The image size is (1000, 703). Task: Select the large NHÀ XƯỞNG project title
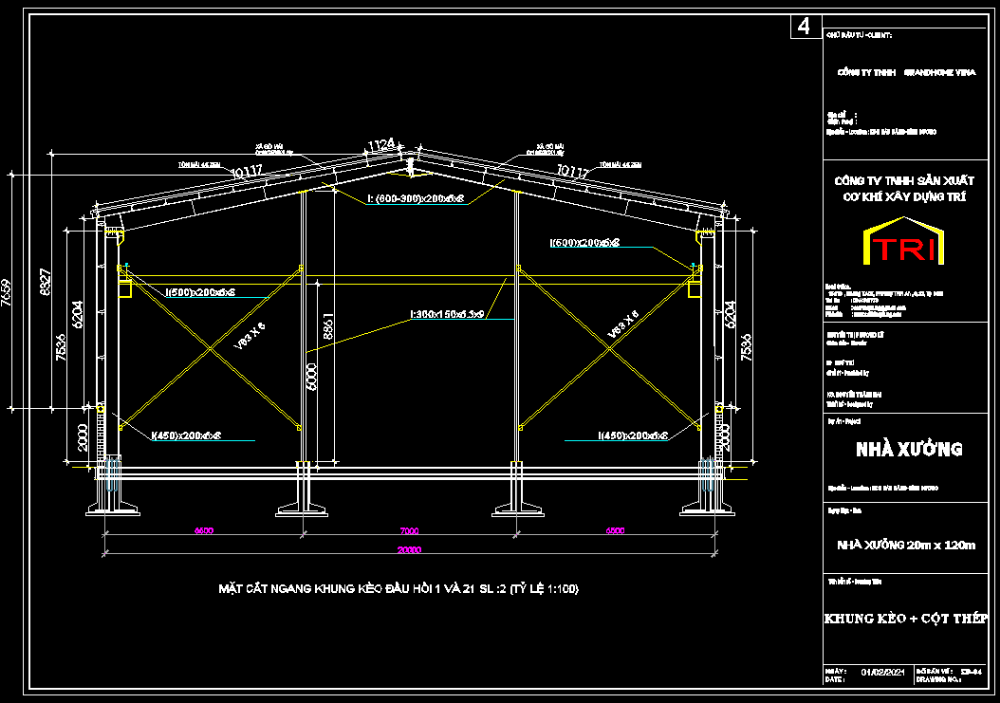click(x=909, y=449)
